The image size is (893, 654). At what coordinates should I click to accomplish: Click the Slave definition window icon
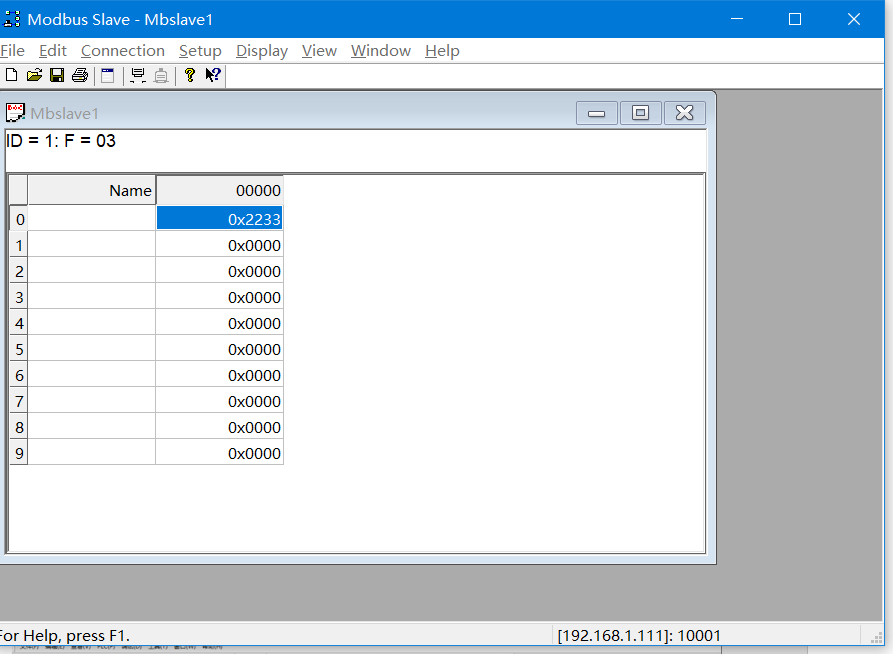[108, 75]
